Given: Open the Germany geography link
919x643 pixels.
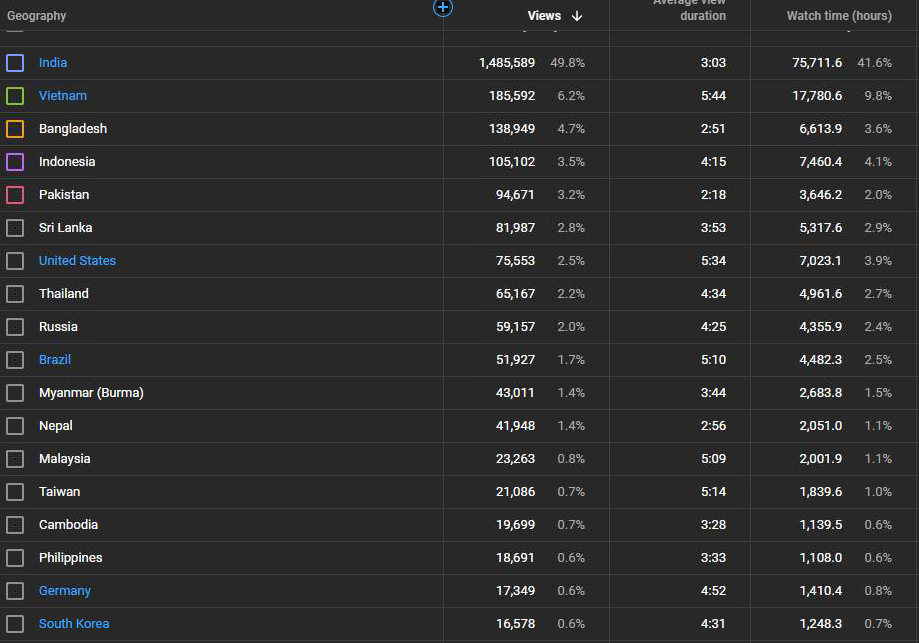Looking at the screenshot, I should click(64, 591).
